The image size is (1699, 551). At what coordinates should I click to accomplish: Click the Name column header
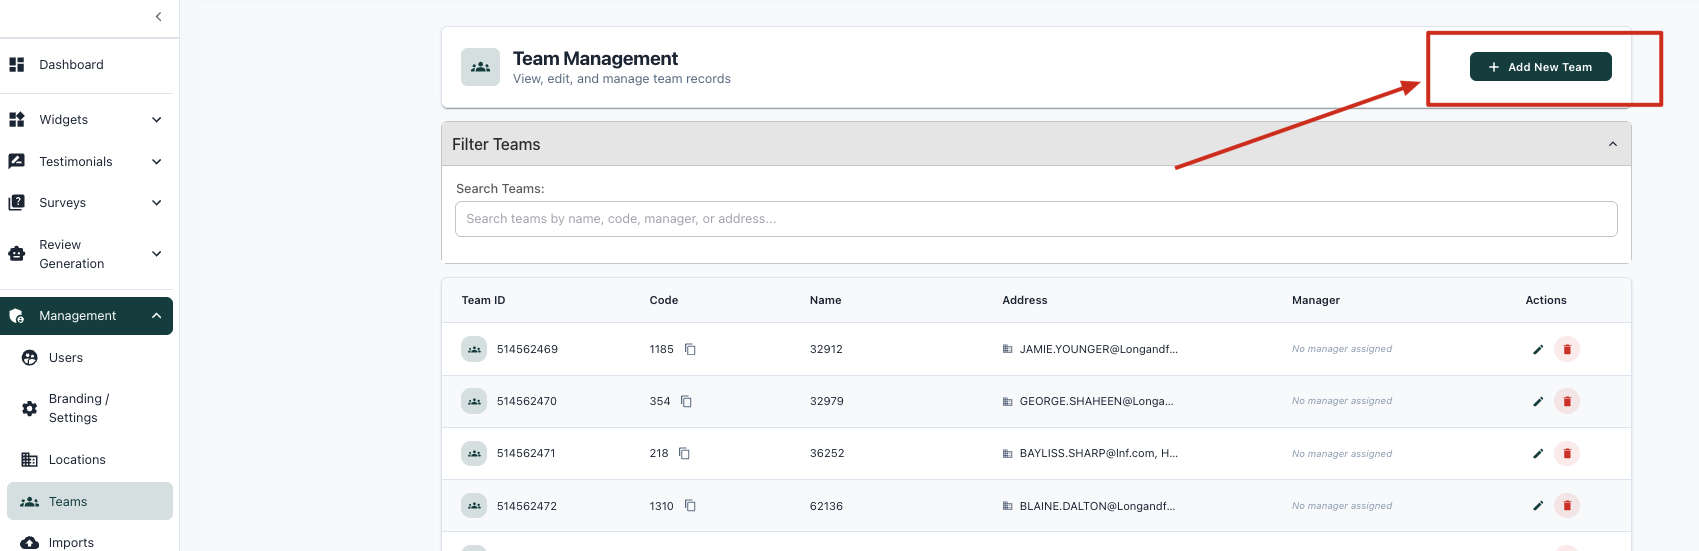point(825,300)
